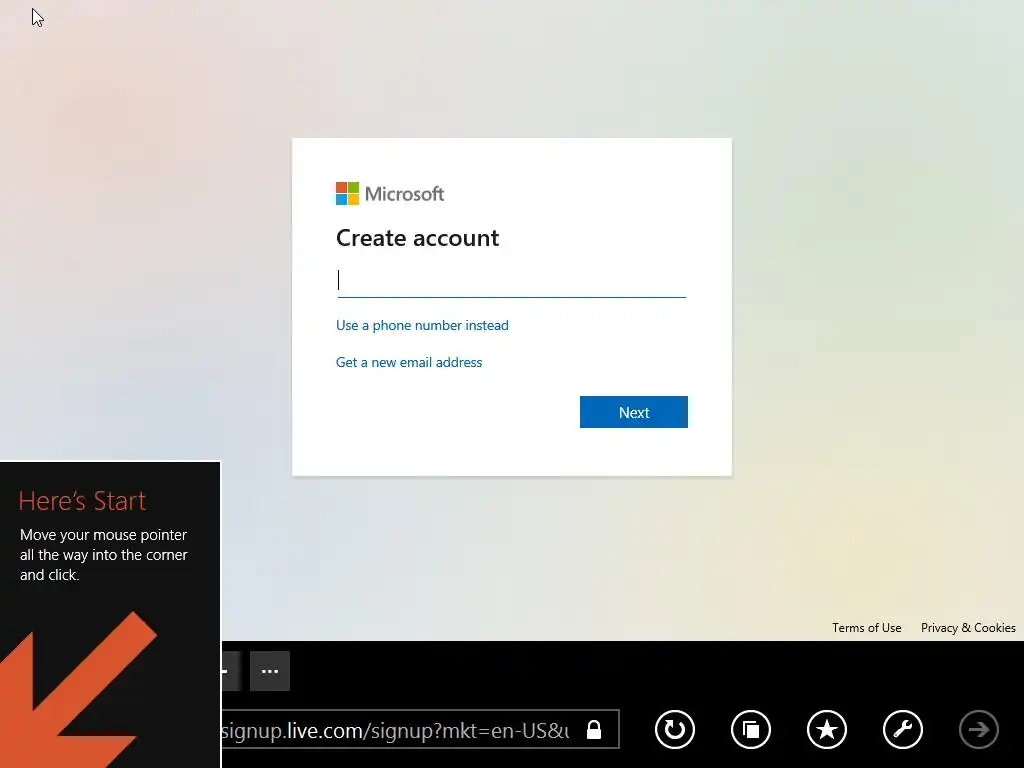
Task: Open the Page tools wrench icon
Action: 903,729
